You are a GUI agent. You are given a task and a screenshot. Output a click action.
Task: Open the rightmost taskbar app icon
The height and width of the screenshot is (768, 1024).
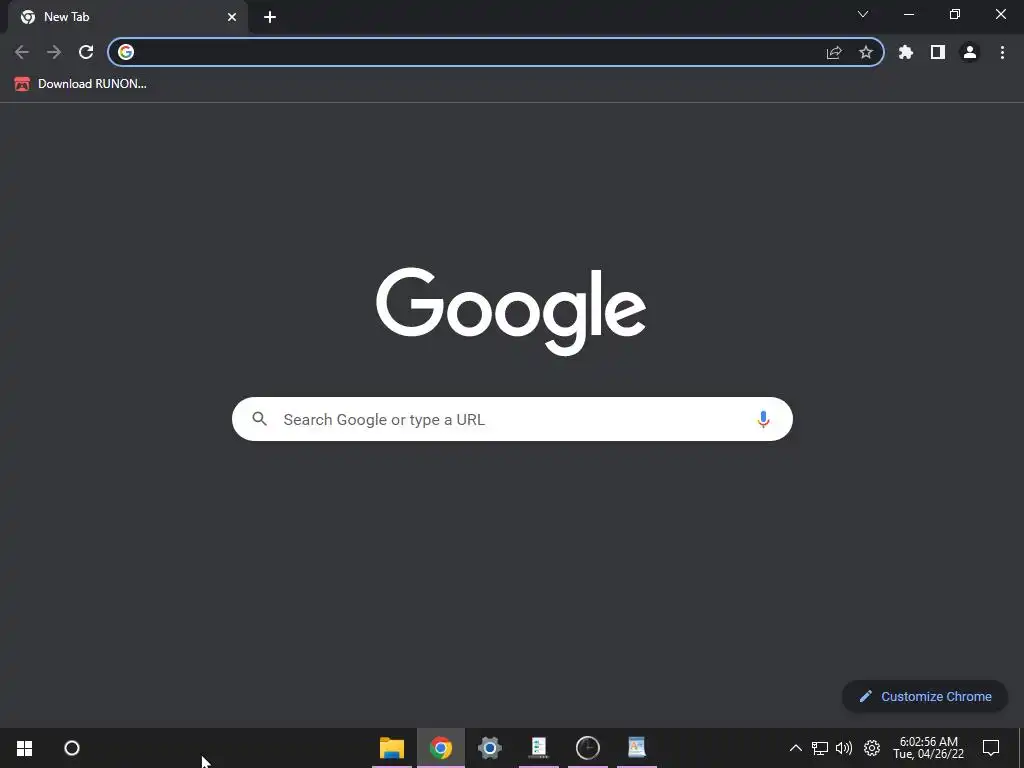pos(637,747)
